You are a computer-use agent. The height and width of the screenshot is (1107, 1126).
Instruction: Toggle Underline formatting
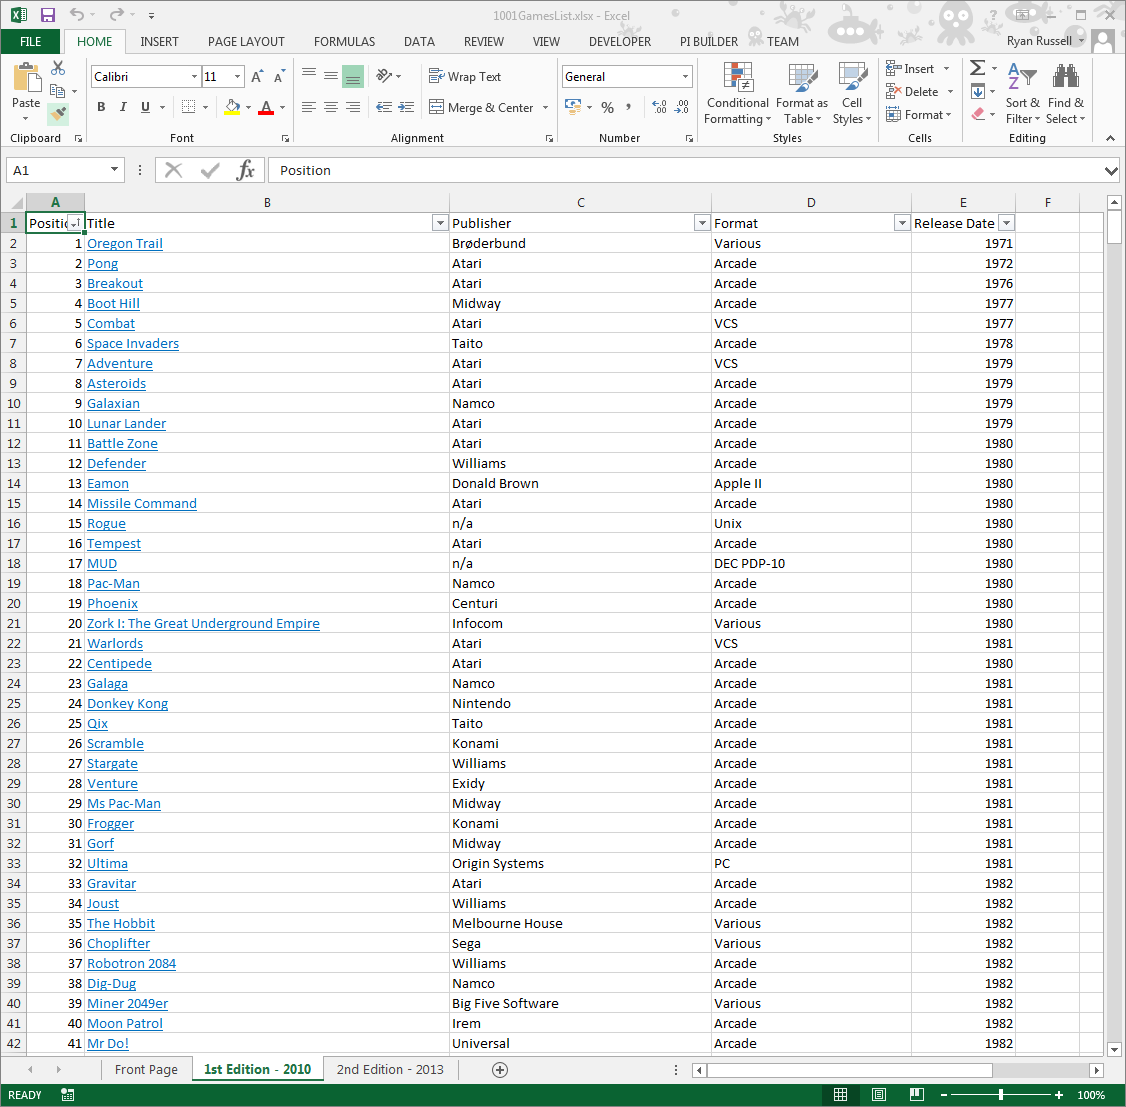click(x=145, y=107)
